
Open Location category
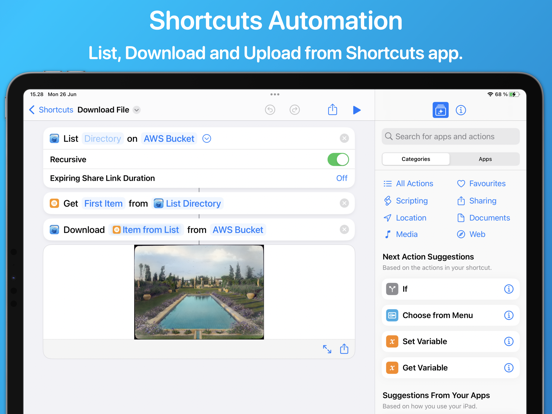click(x=405, y=218)
